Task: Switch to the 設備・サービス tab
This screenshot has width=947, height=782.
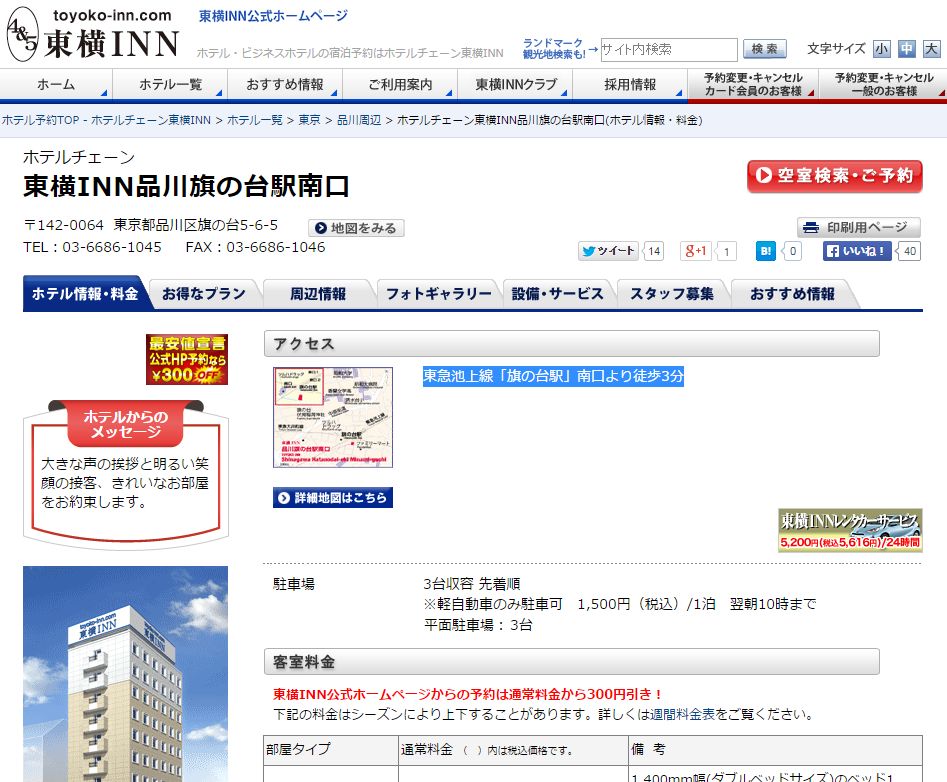Action: coord(557,293)
